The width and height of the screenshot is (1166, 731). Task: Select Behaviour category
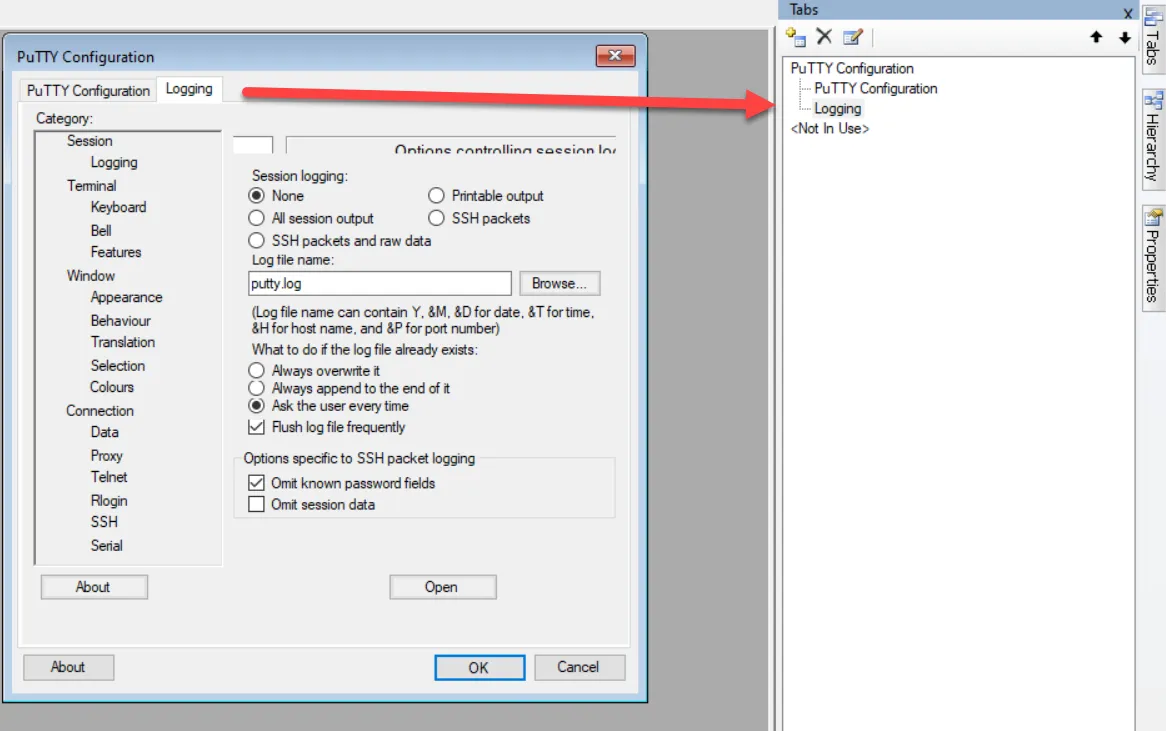click(120, 321)
